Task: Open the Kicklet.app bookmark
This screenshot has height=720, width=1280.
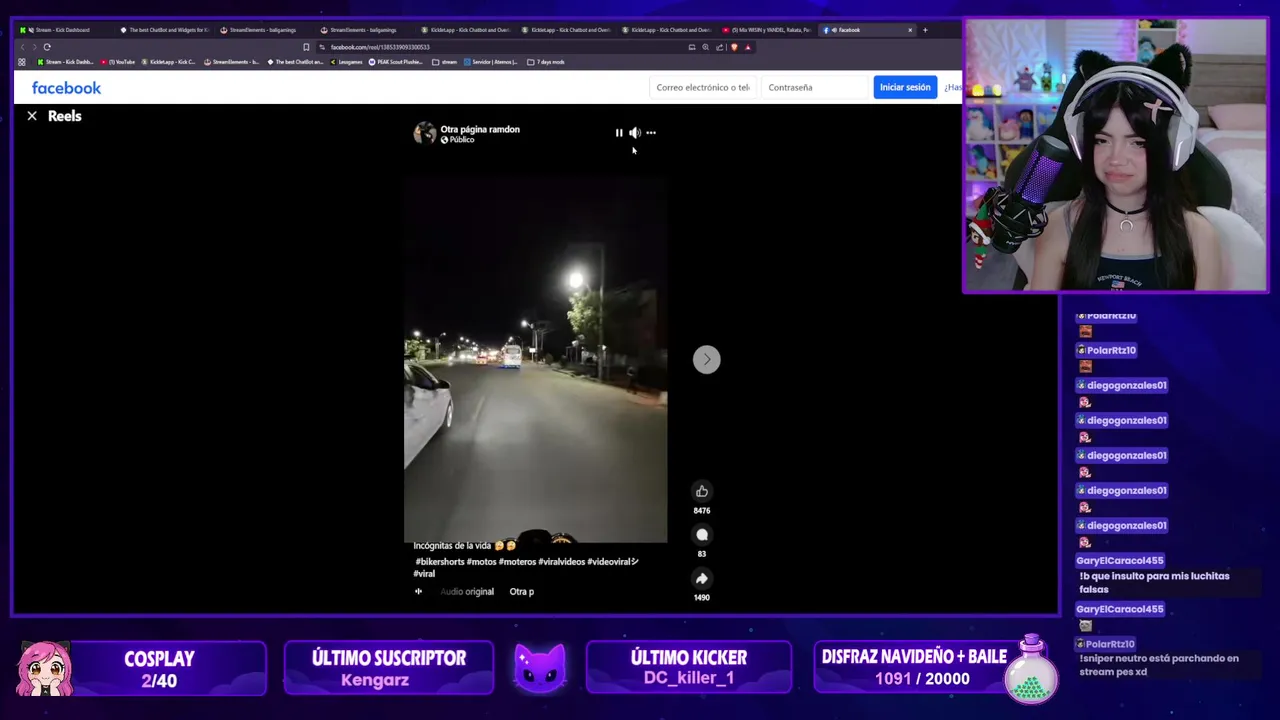Action: click(x=169, y=62)
